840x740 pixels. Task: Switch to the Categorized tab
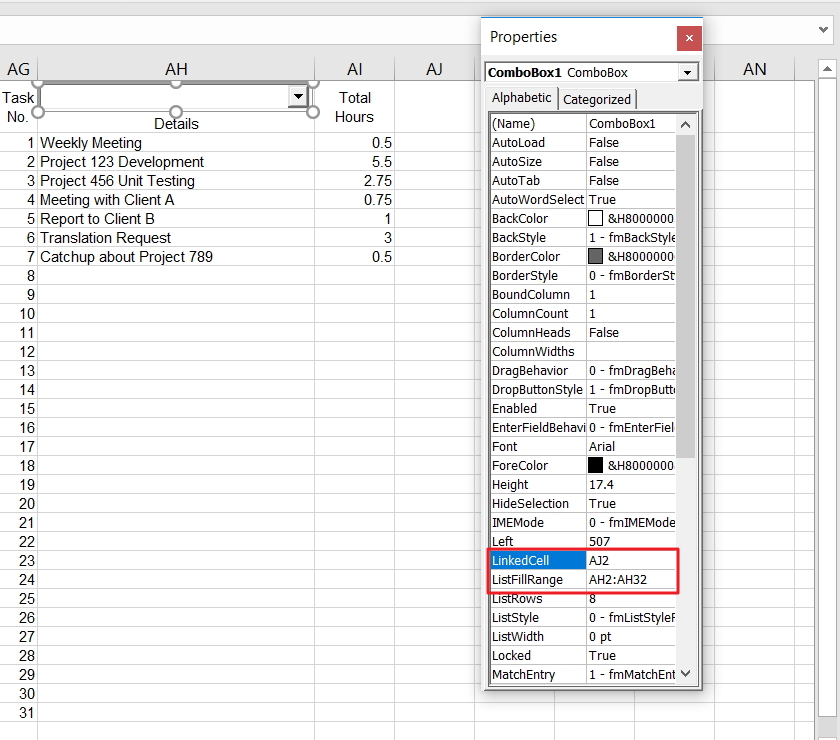point(597,100)
